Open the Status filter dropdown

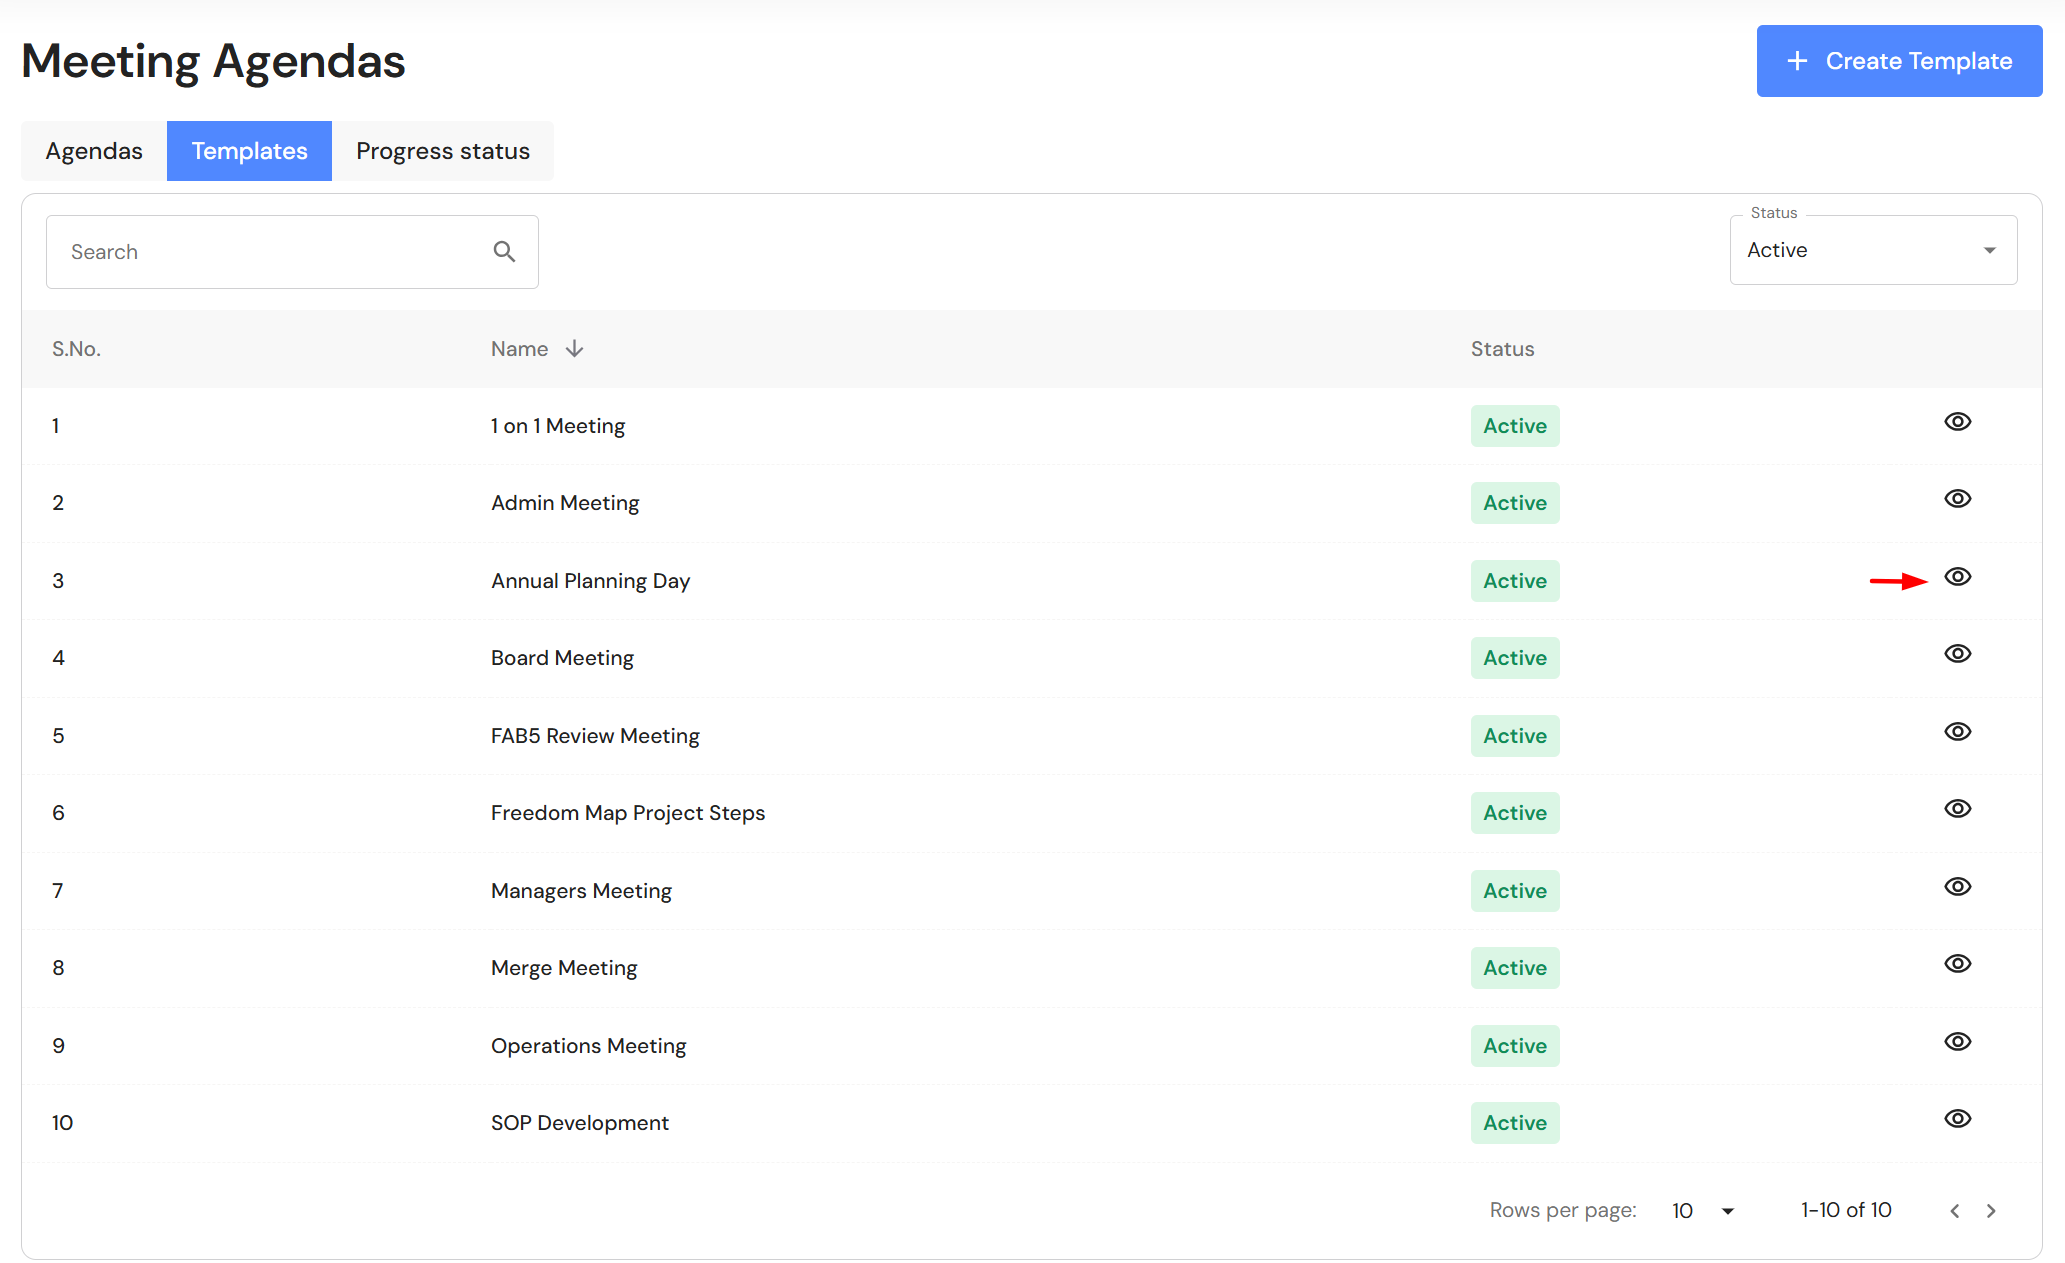coord(1872,251)
